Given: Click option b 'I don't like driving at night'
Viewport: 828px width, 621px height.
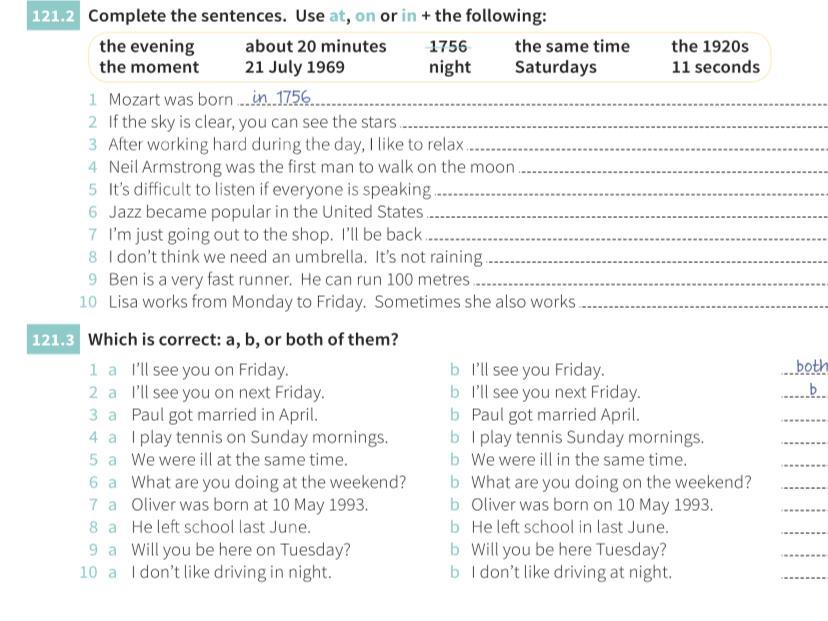Looking at the screenshot, I should pos(570,573).
